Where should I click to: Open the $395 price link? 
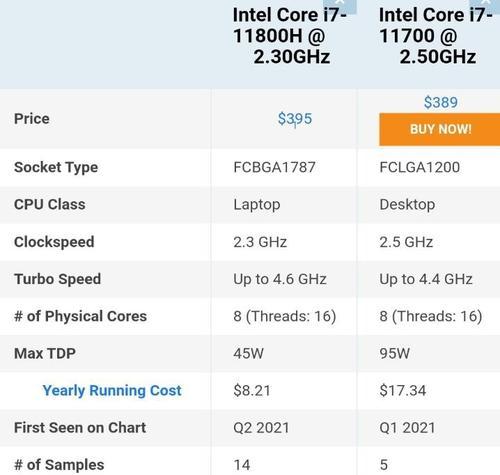[x=295, y=119]
